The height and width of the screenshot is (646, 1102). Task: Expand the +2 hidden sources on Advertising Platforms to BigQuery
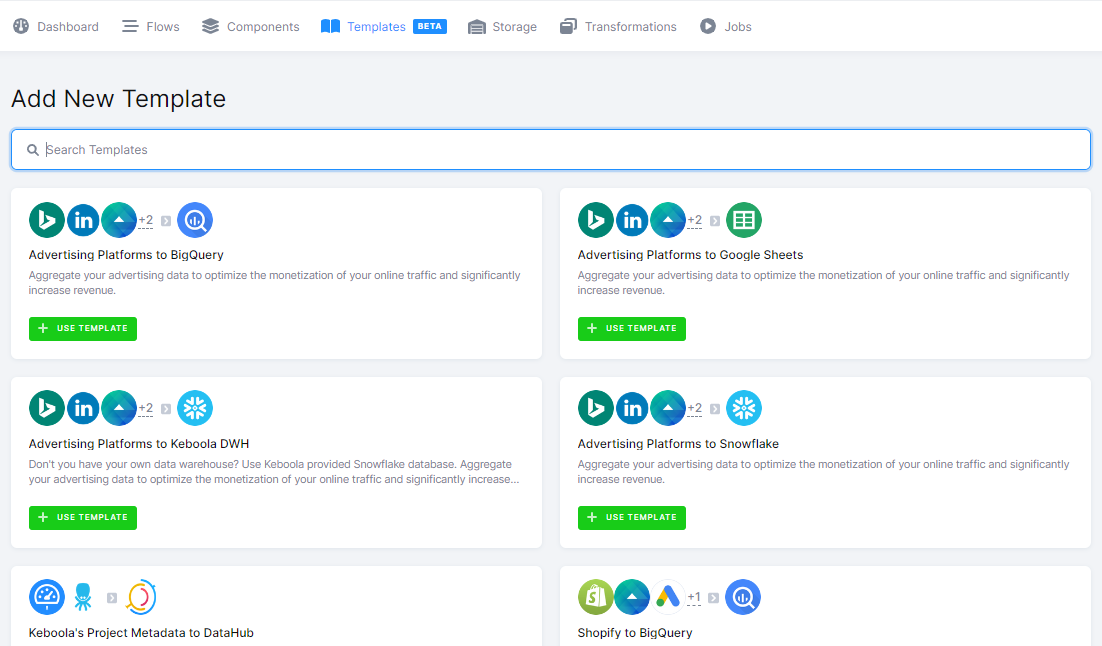point(146,219)
